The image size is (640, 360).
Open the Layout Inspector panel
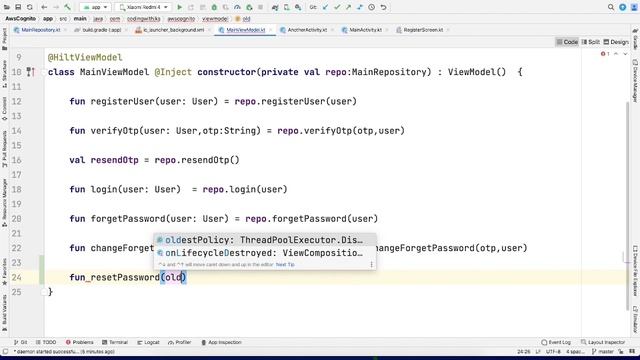(x=603, y=342)
